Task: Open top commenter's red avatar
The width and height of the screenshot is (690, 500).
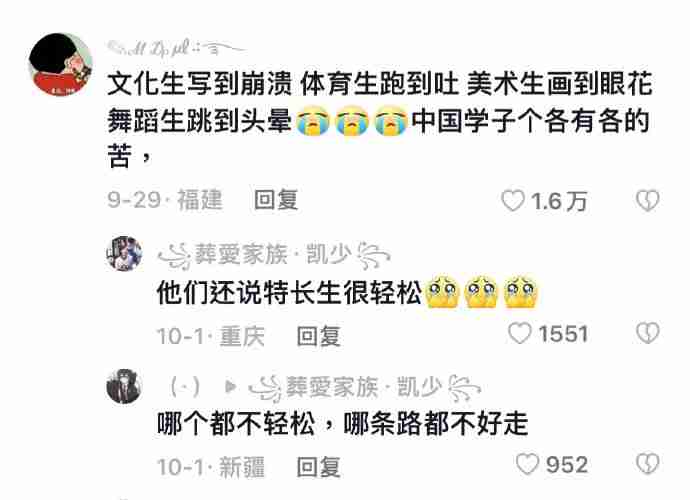Action: (60, 64)
